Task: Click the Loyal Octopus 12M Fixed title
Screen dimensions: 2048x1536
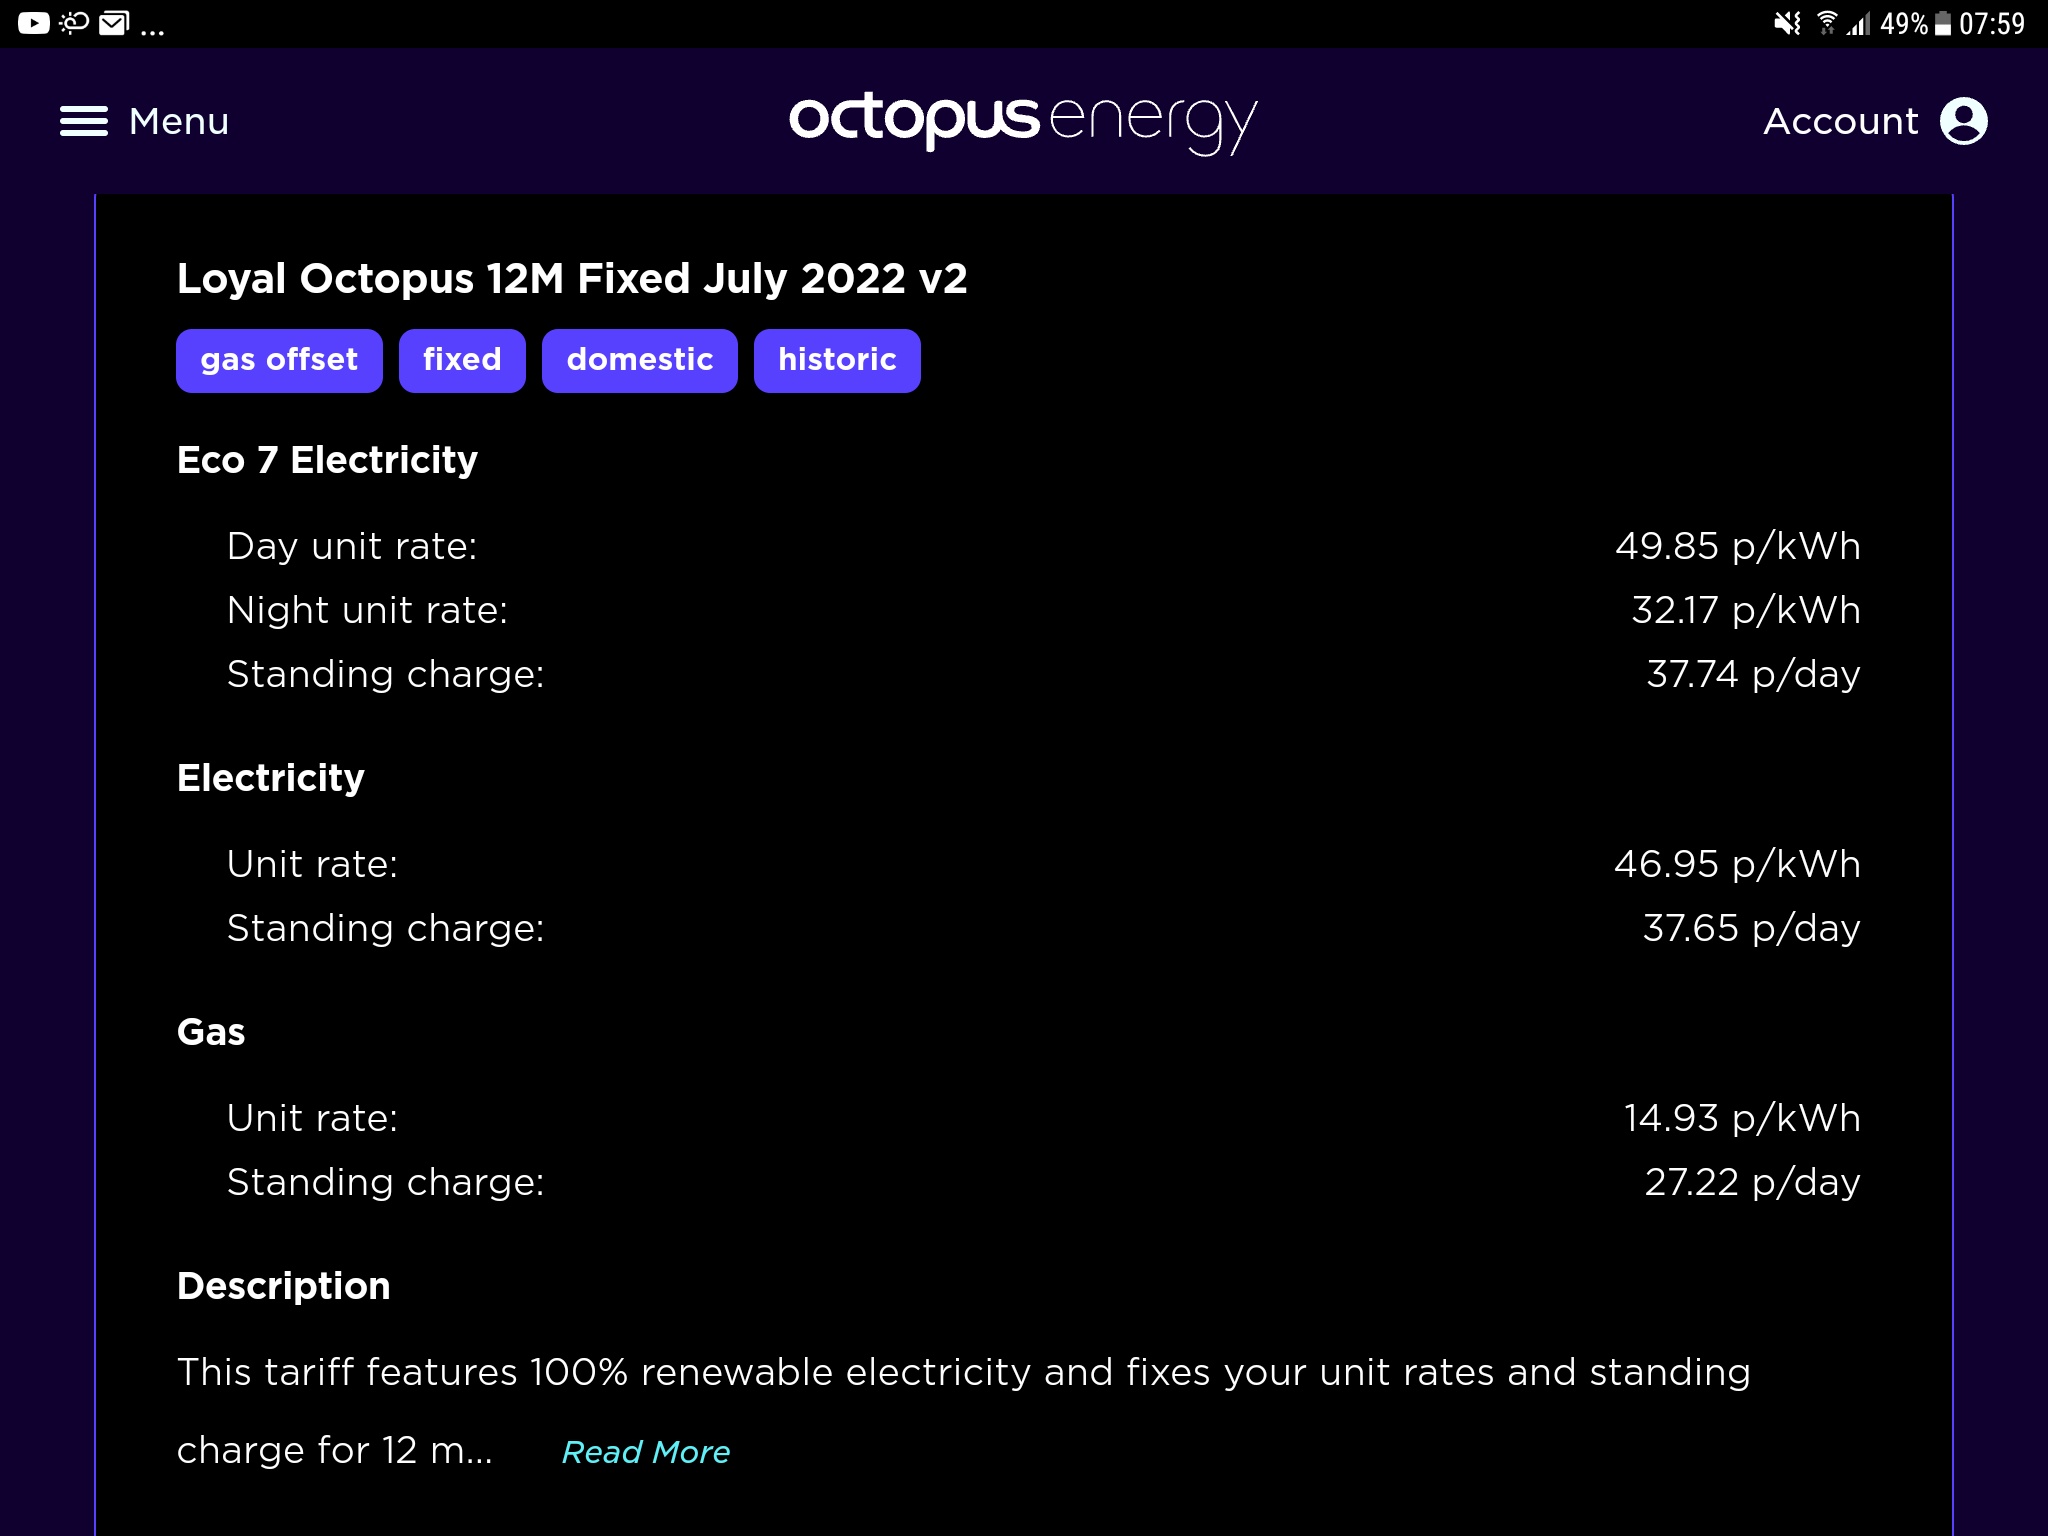Action: pos(572,278)
